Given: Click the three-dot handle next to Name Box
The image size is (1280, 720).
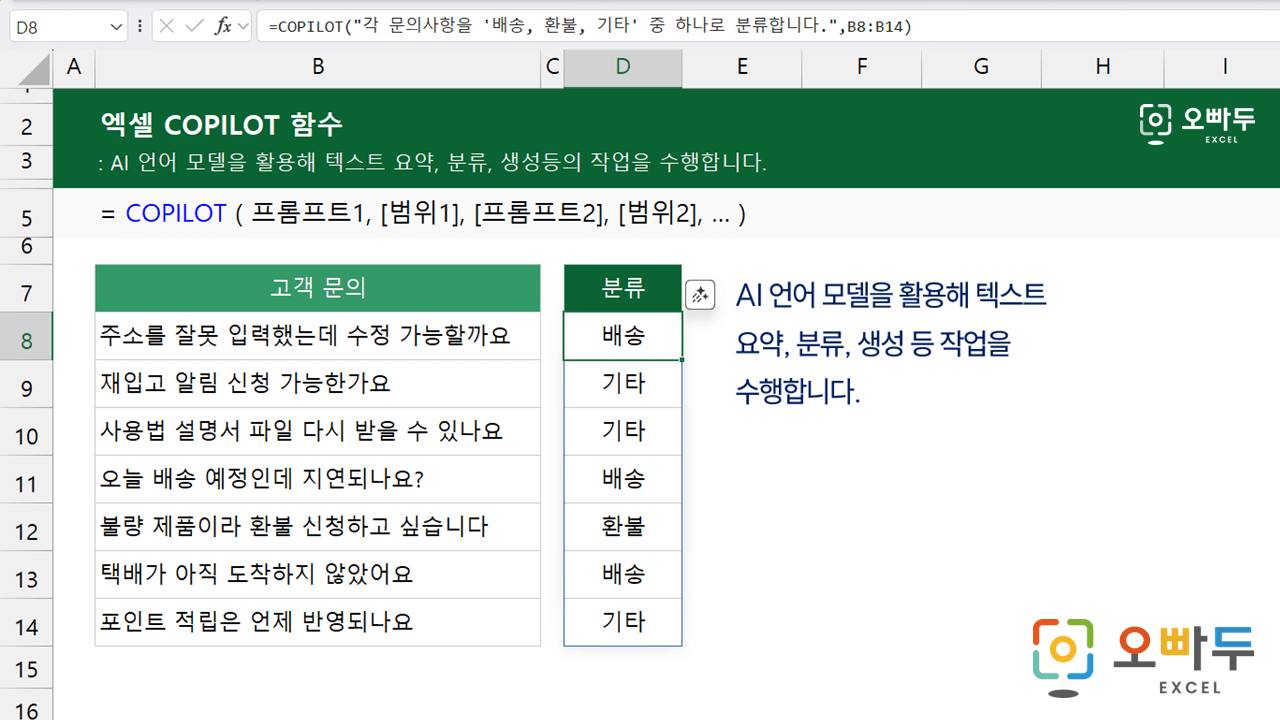Looking at the screenshot, I should click(x=139, y=27).
